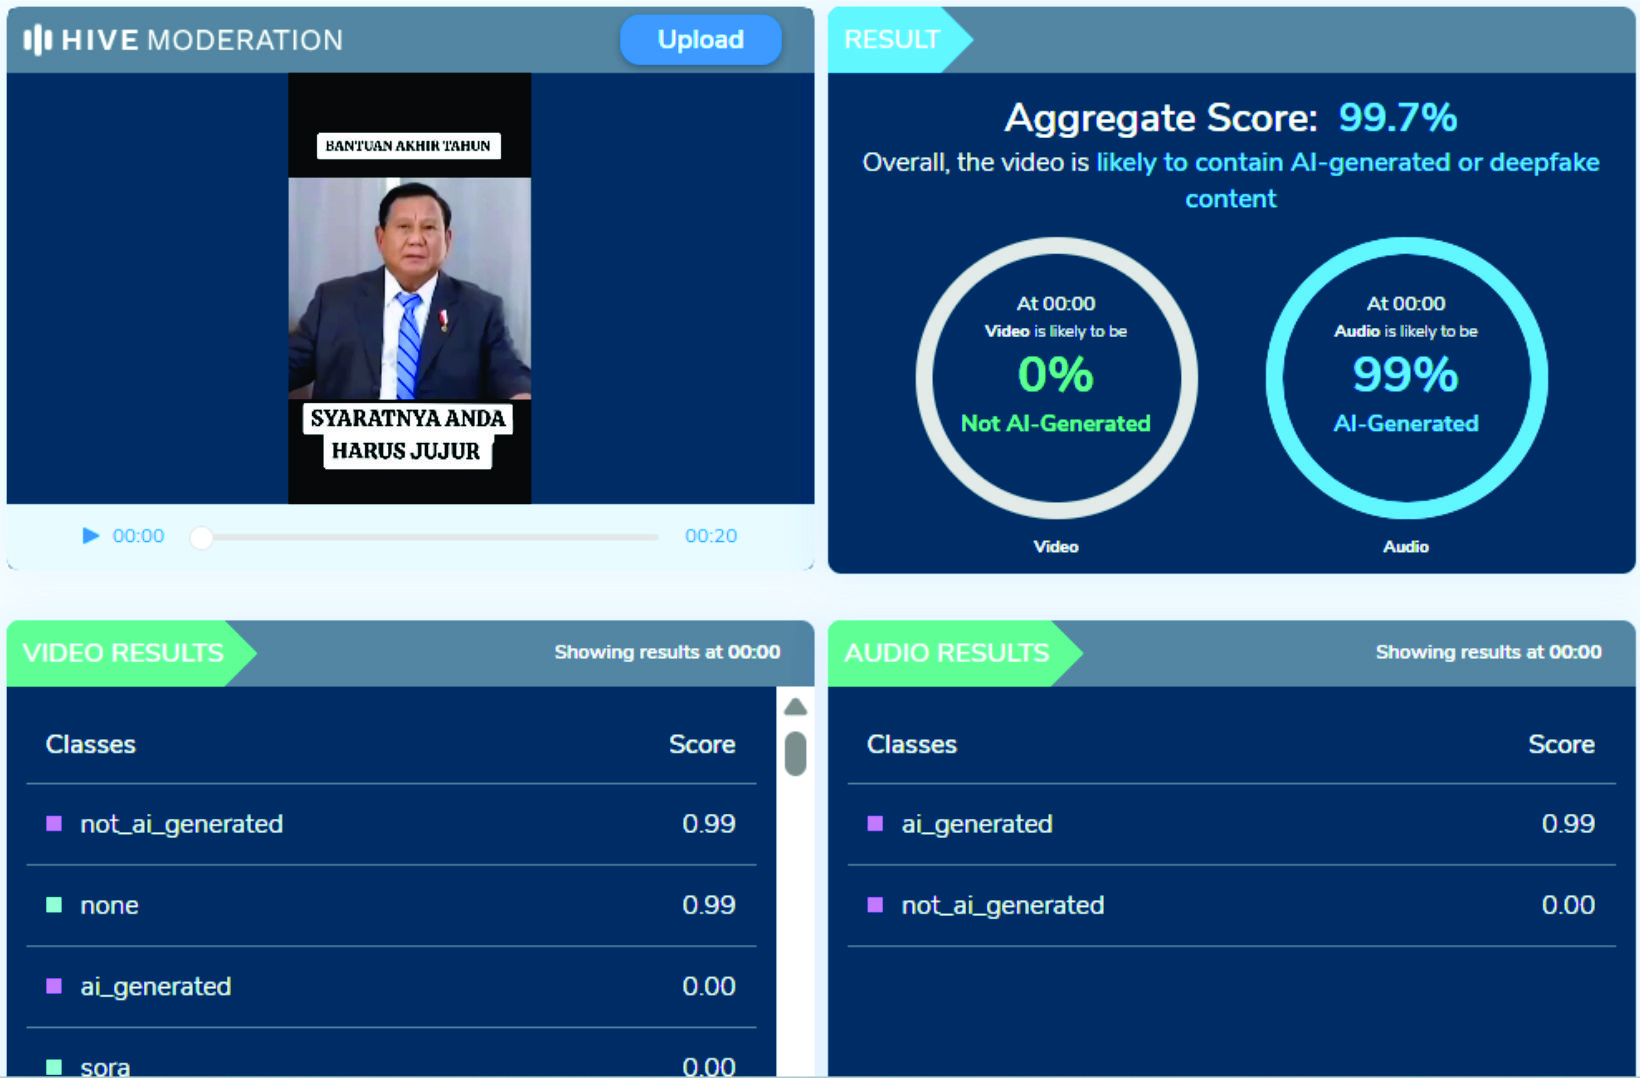Click the Audio 99% score circle

pos(1406,378)
